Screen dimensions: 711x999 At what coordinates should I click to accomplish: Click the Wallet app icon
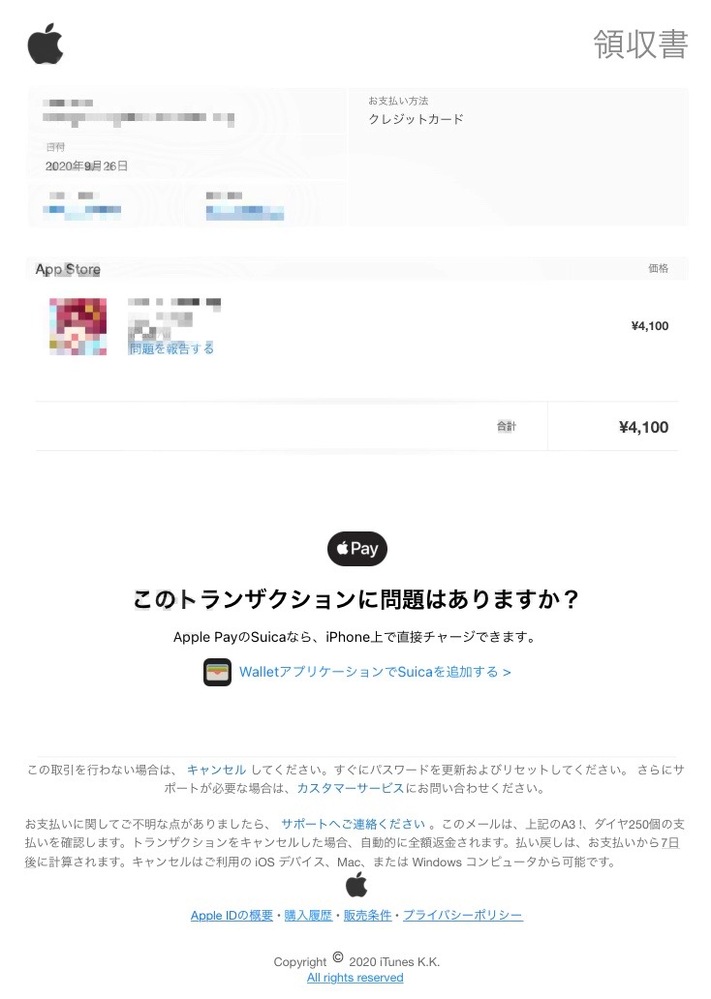(x=217, y=672)
